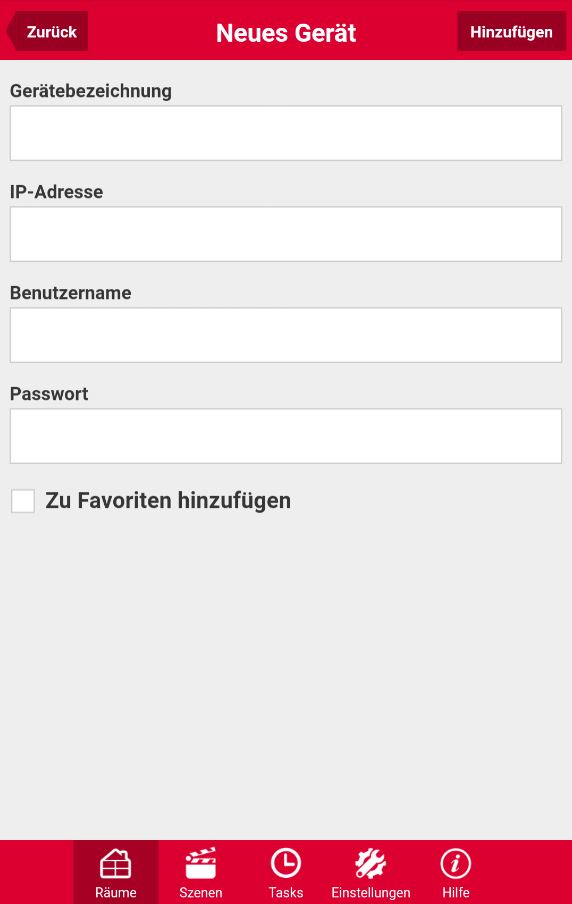This screenshot has height=904, width=572.
Task: Tap the house icon for Räume
Action: coord(116,864)
